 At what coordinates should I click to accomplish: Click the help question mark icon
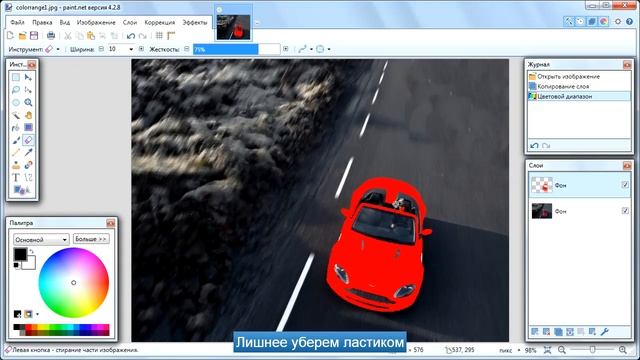[629, 21]
